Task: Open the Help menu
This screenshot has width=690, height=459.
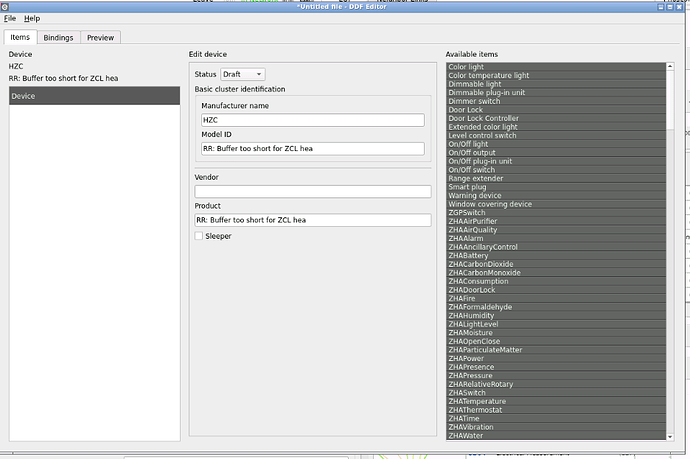Action: [32, 18]
